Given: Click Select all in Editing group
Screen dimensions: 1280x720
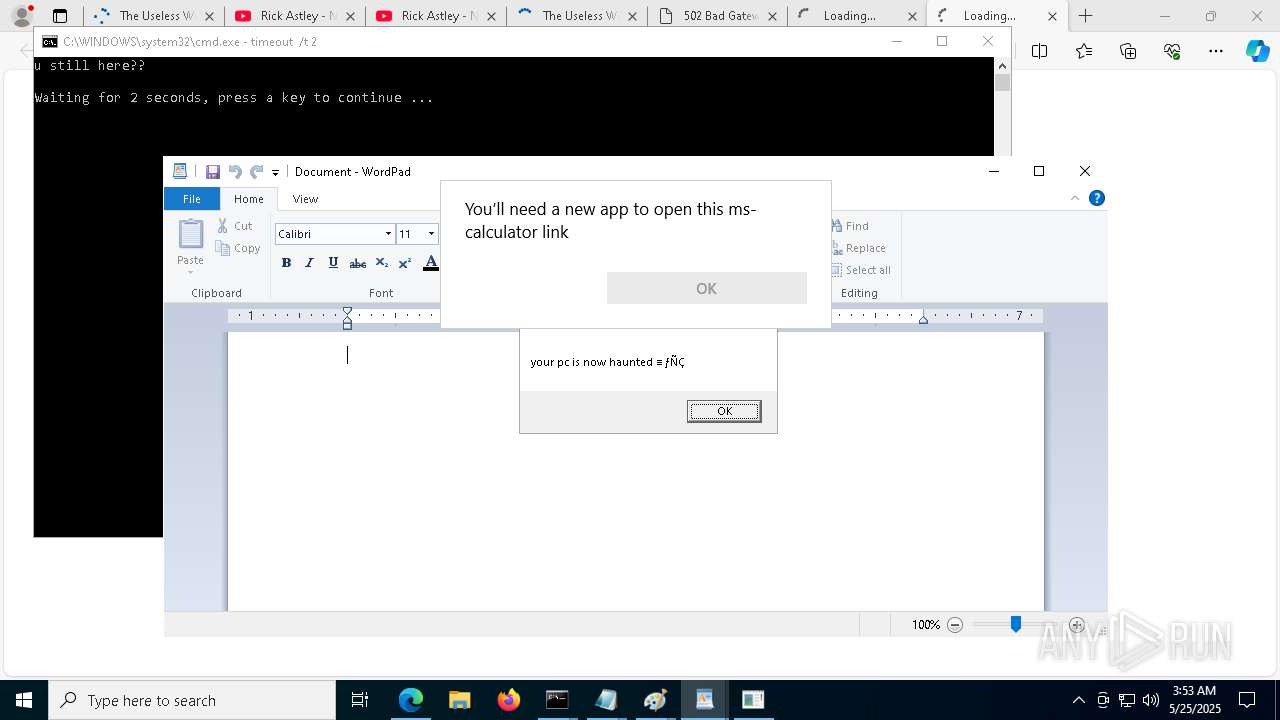Looking at the screenshot, I should [x=860, y=270].
